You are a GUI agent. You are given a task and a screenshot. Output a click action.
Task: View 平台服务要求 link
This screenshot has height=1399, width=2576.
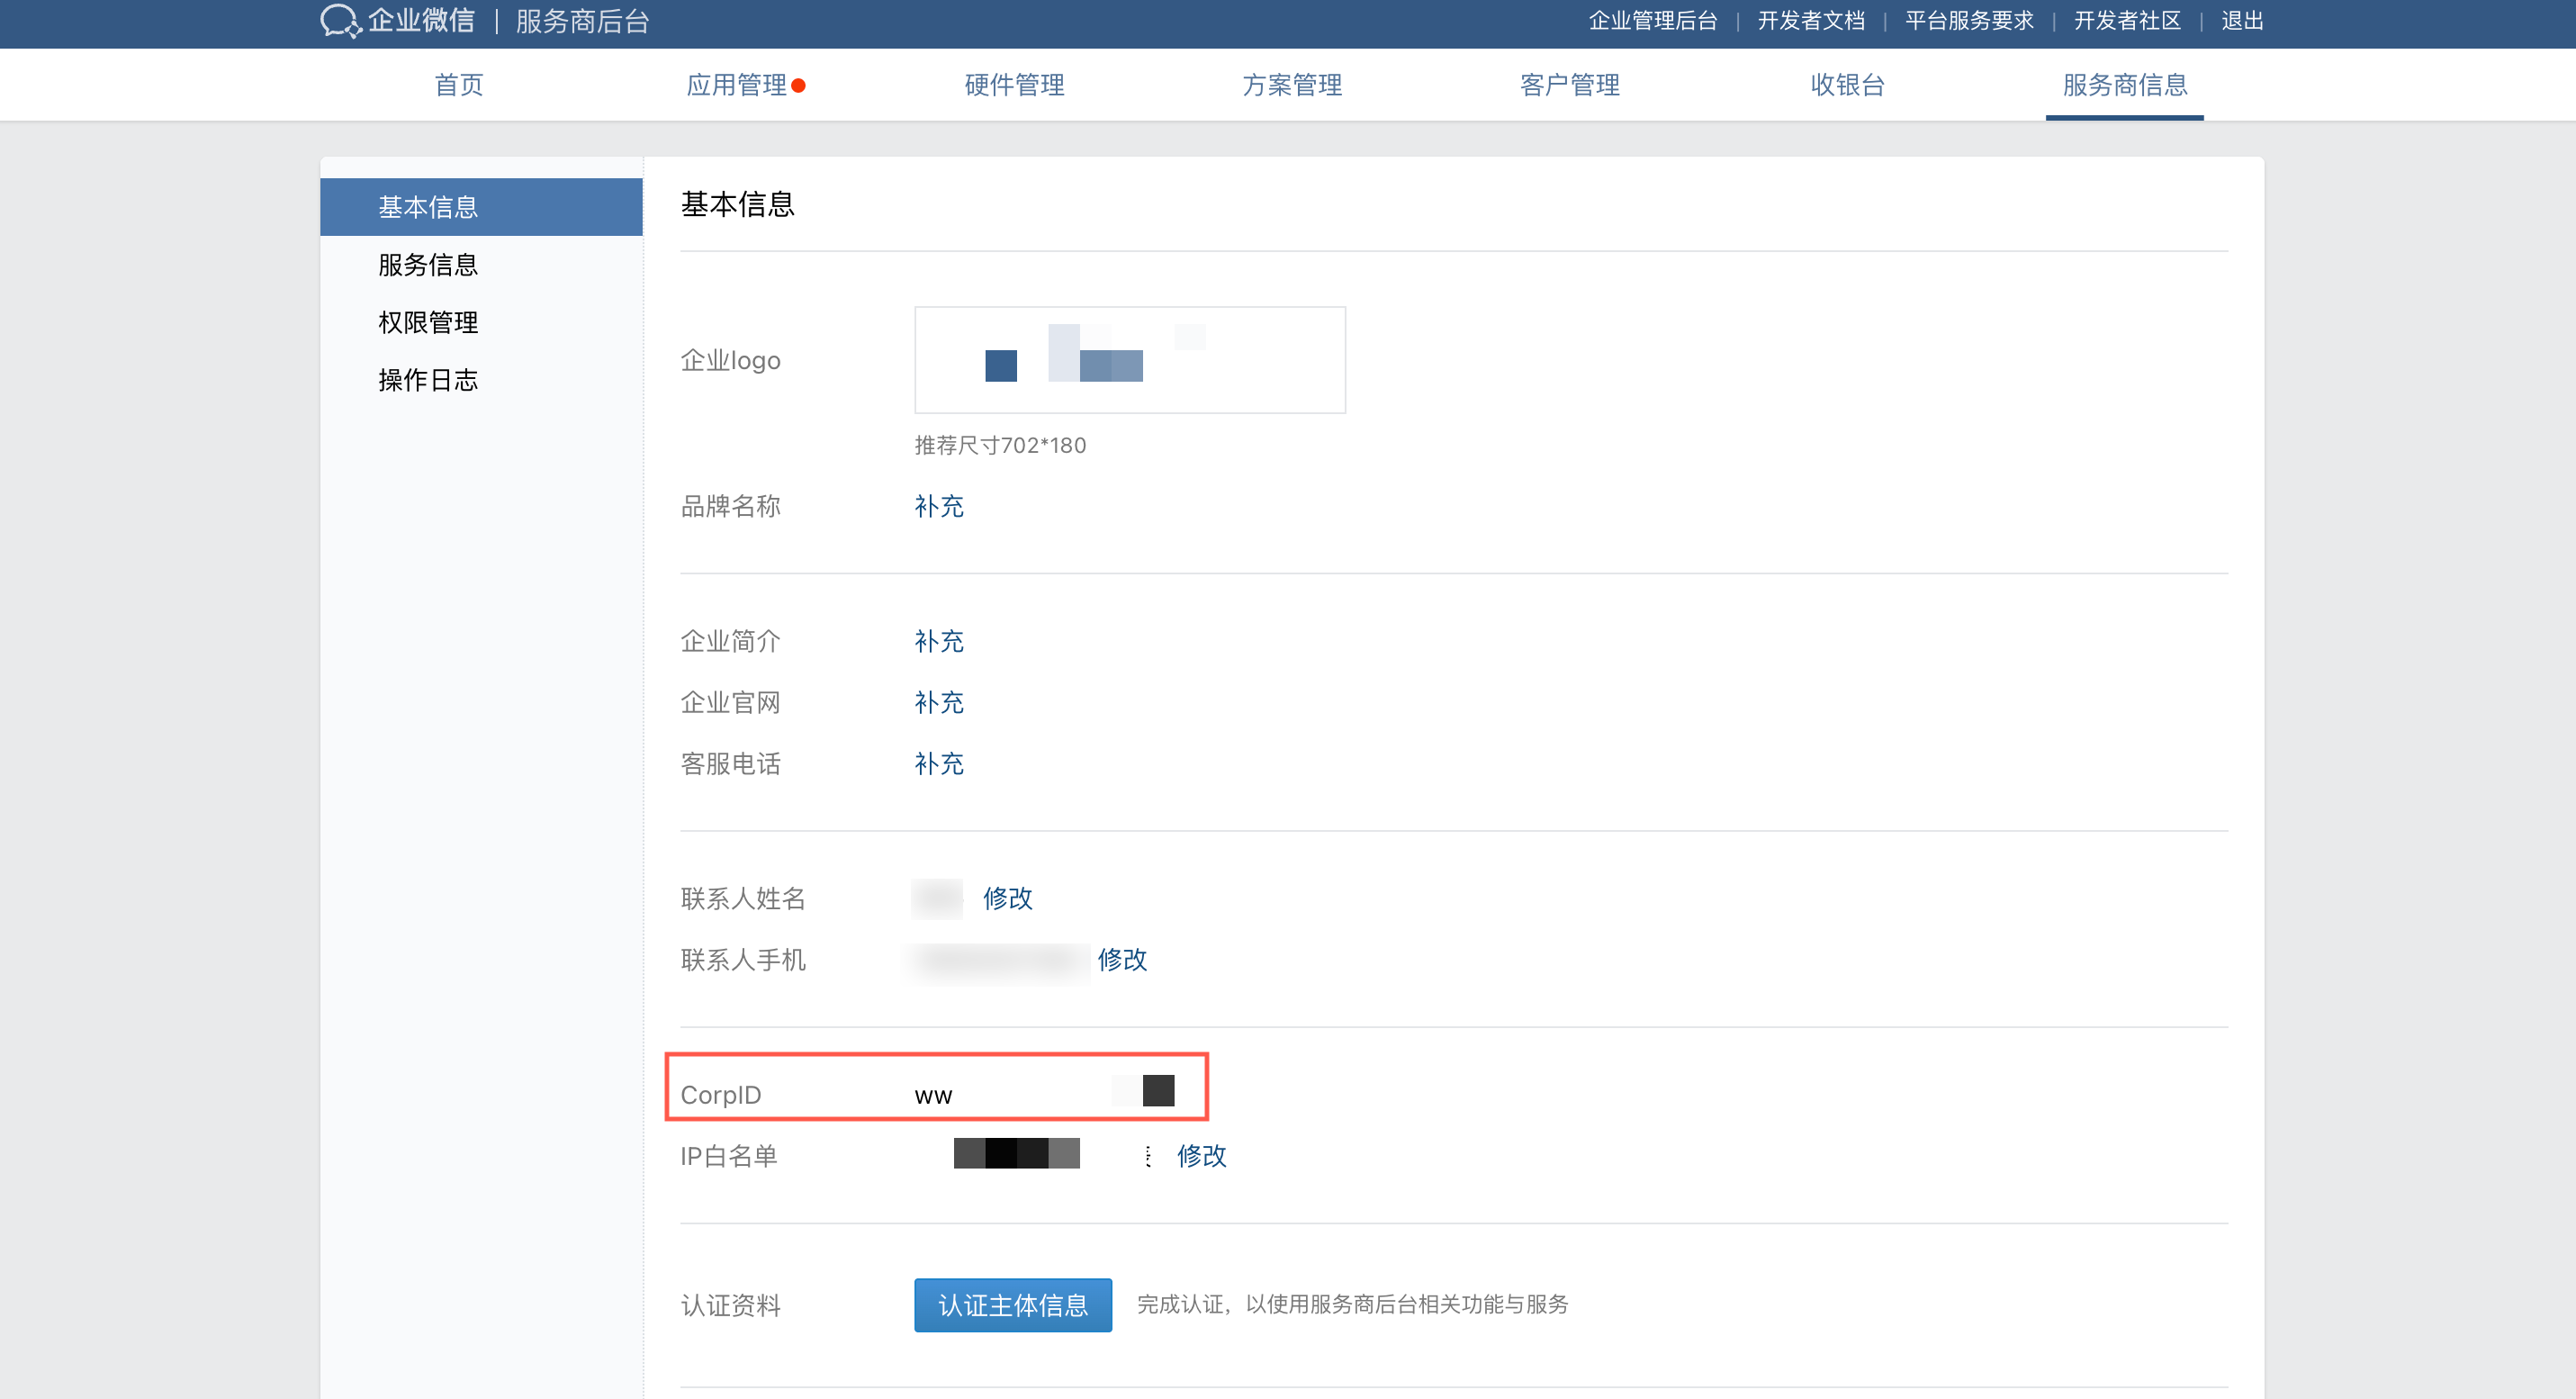tap(1969, 21)
